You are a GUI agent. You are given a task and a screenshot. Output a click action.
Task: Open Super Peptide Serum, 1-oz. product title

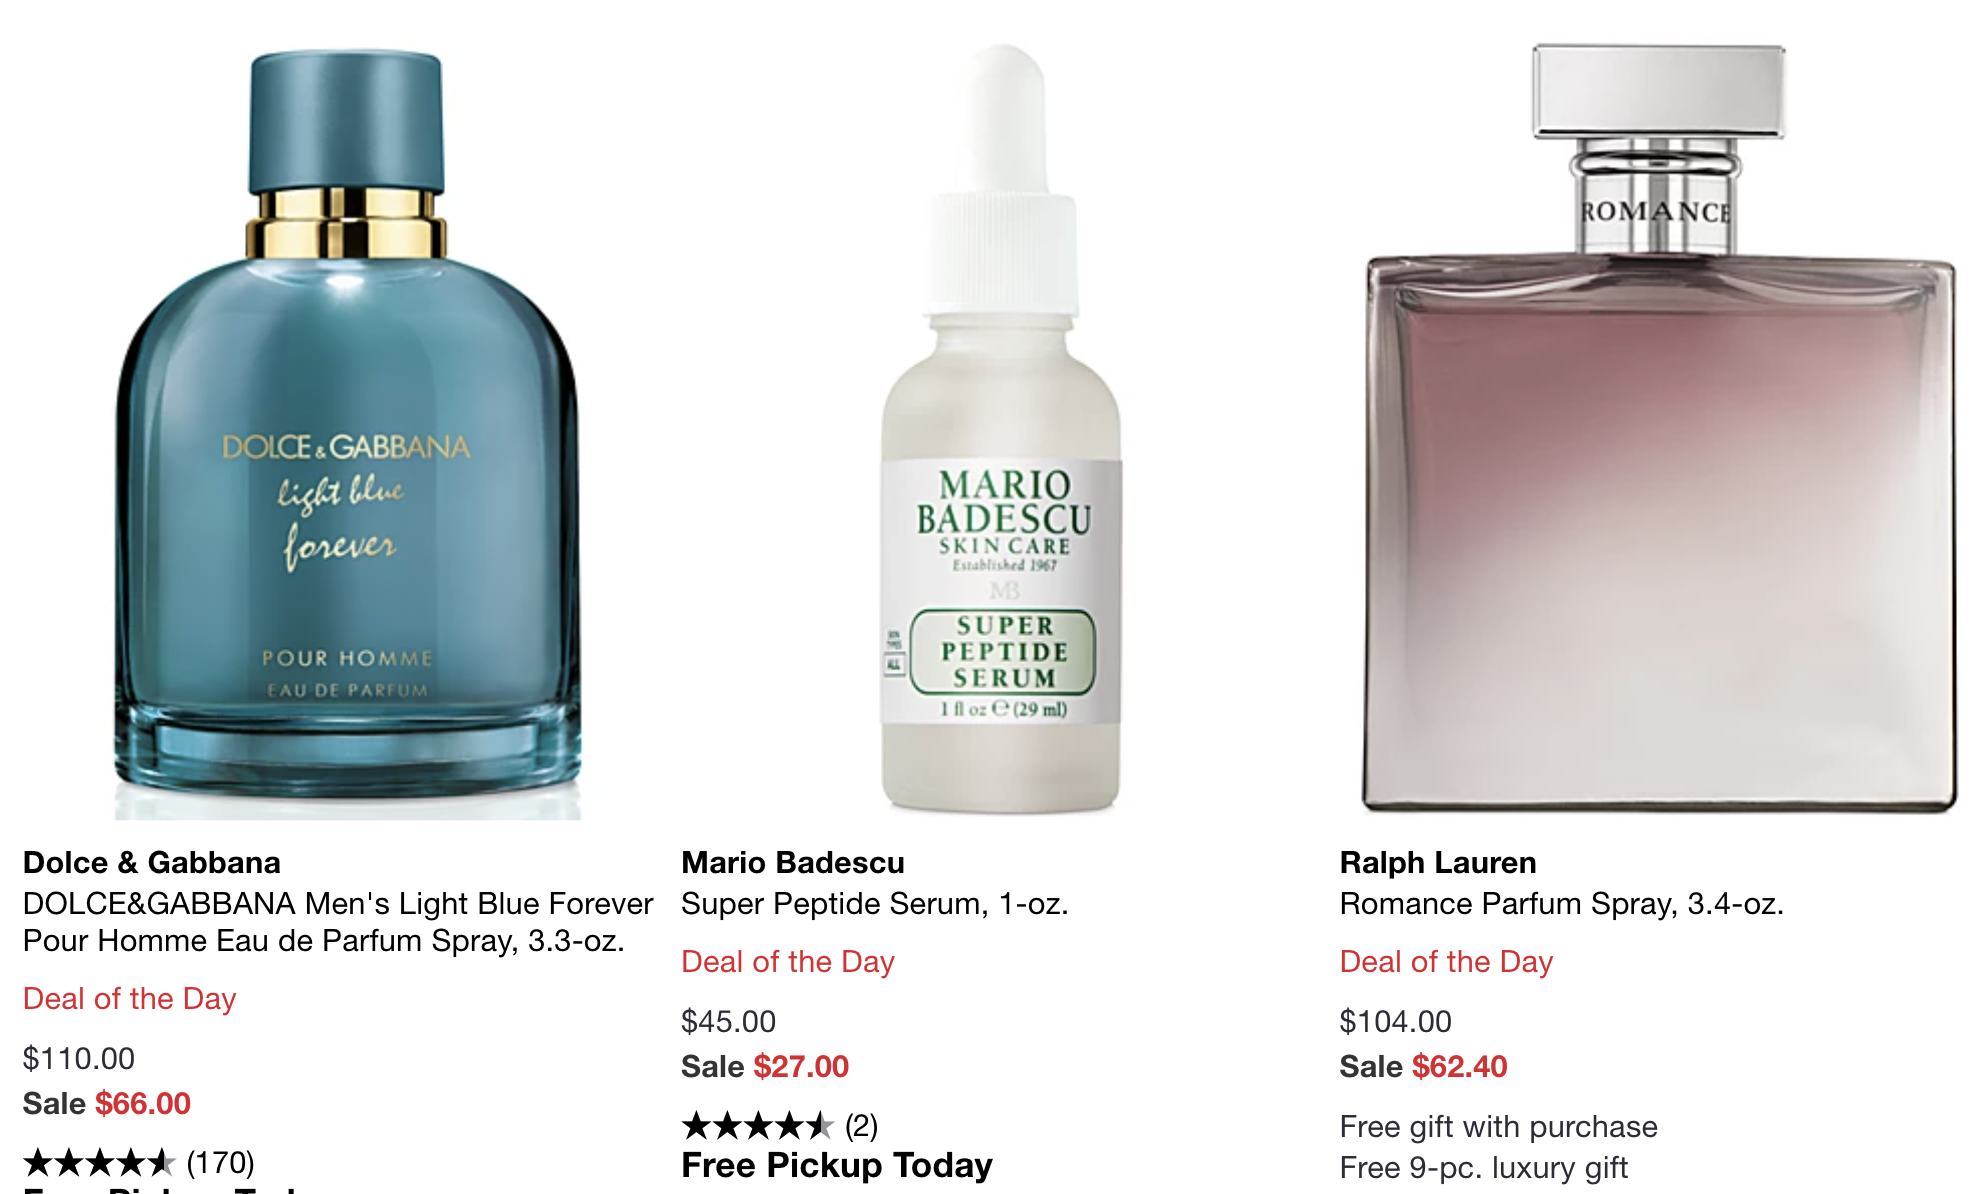[x=875, y=904]
